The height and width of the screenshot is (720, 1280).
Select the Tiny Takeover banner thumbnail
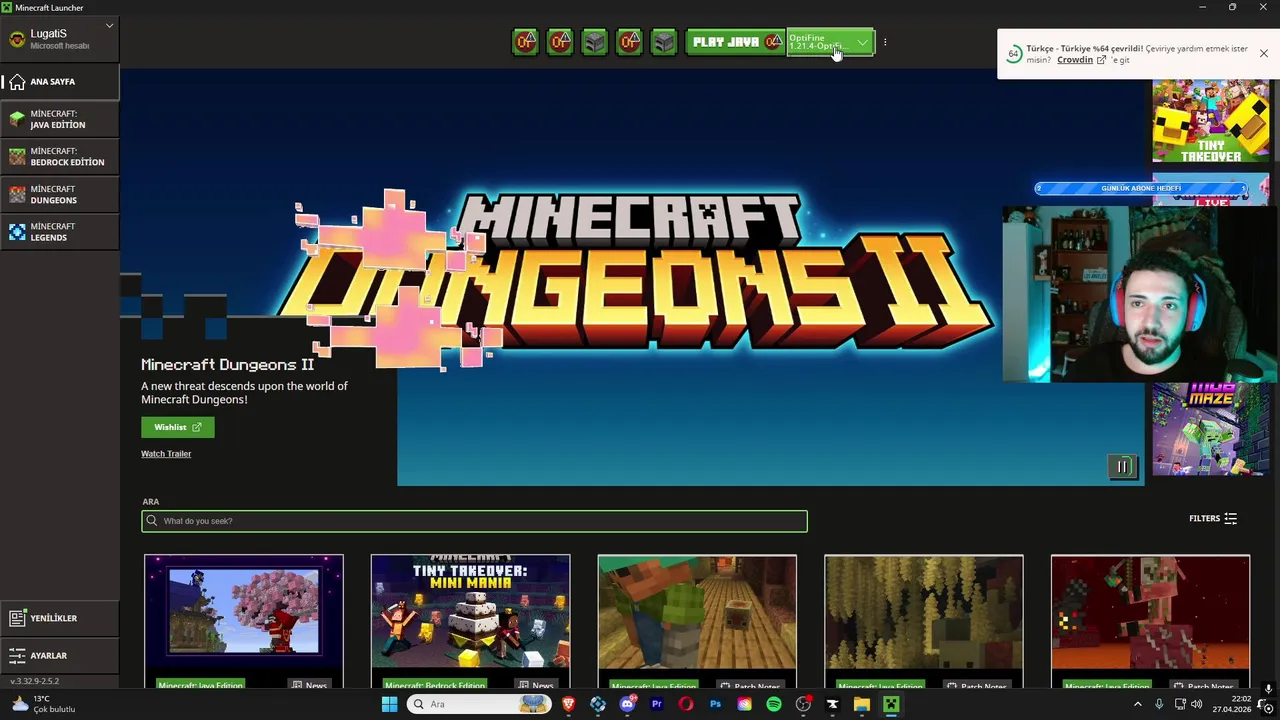1211,121
